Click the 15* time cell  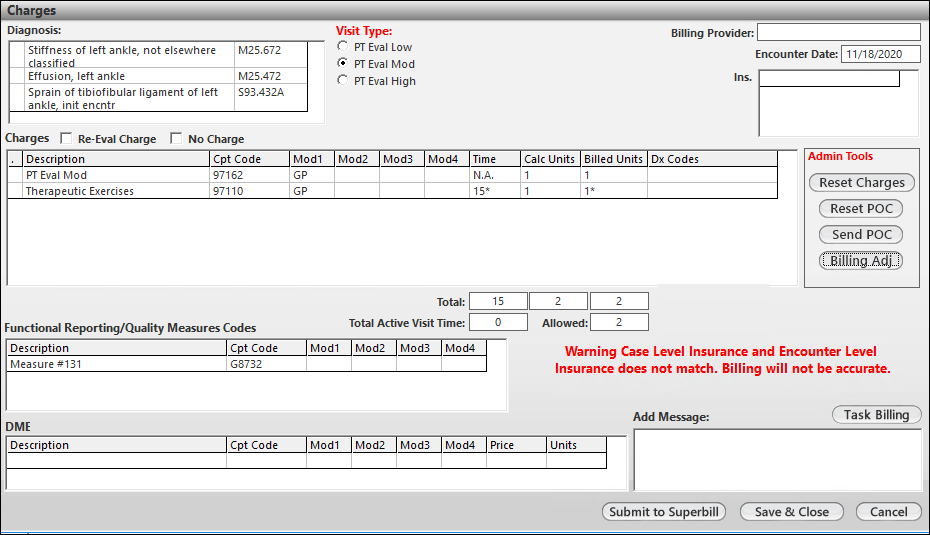pyautogui.click(x=495, y=191)
